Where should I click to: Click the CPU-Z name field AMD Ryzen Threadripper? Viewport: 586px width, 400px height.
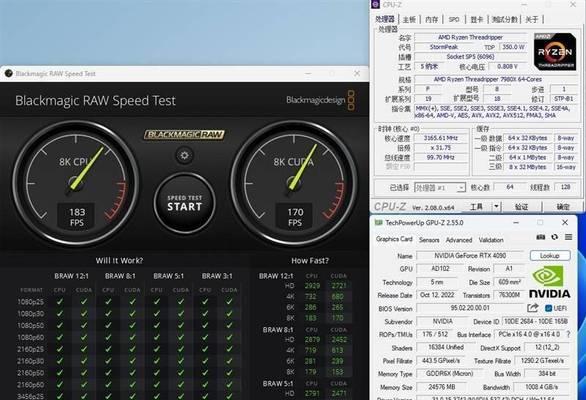(x=470, y=37)
